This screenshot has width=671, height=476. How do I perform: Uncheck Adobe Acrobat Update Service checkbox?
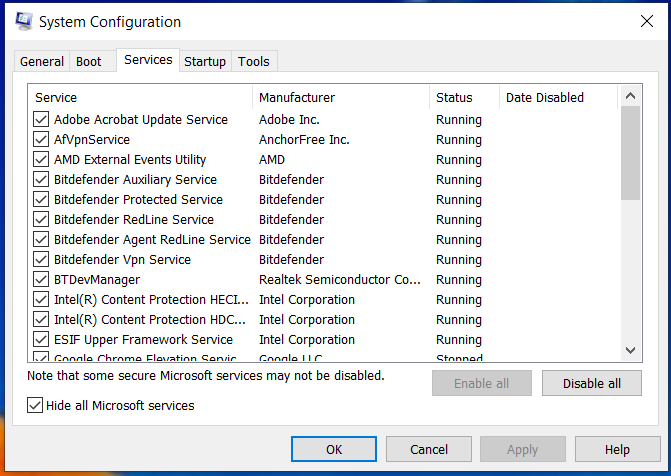[41, 119]
